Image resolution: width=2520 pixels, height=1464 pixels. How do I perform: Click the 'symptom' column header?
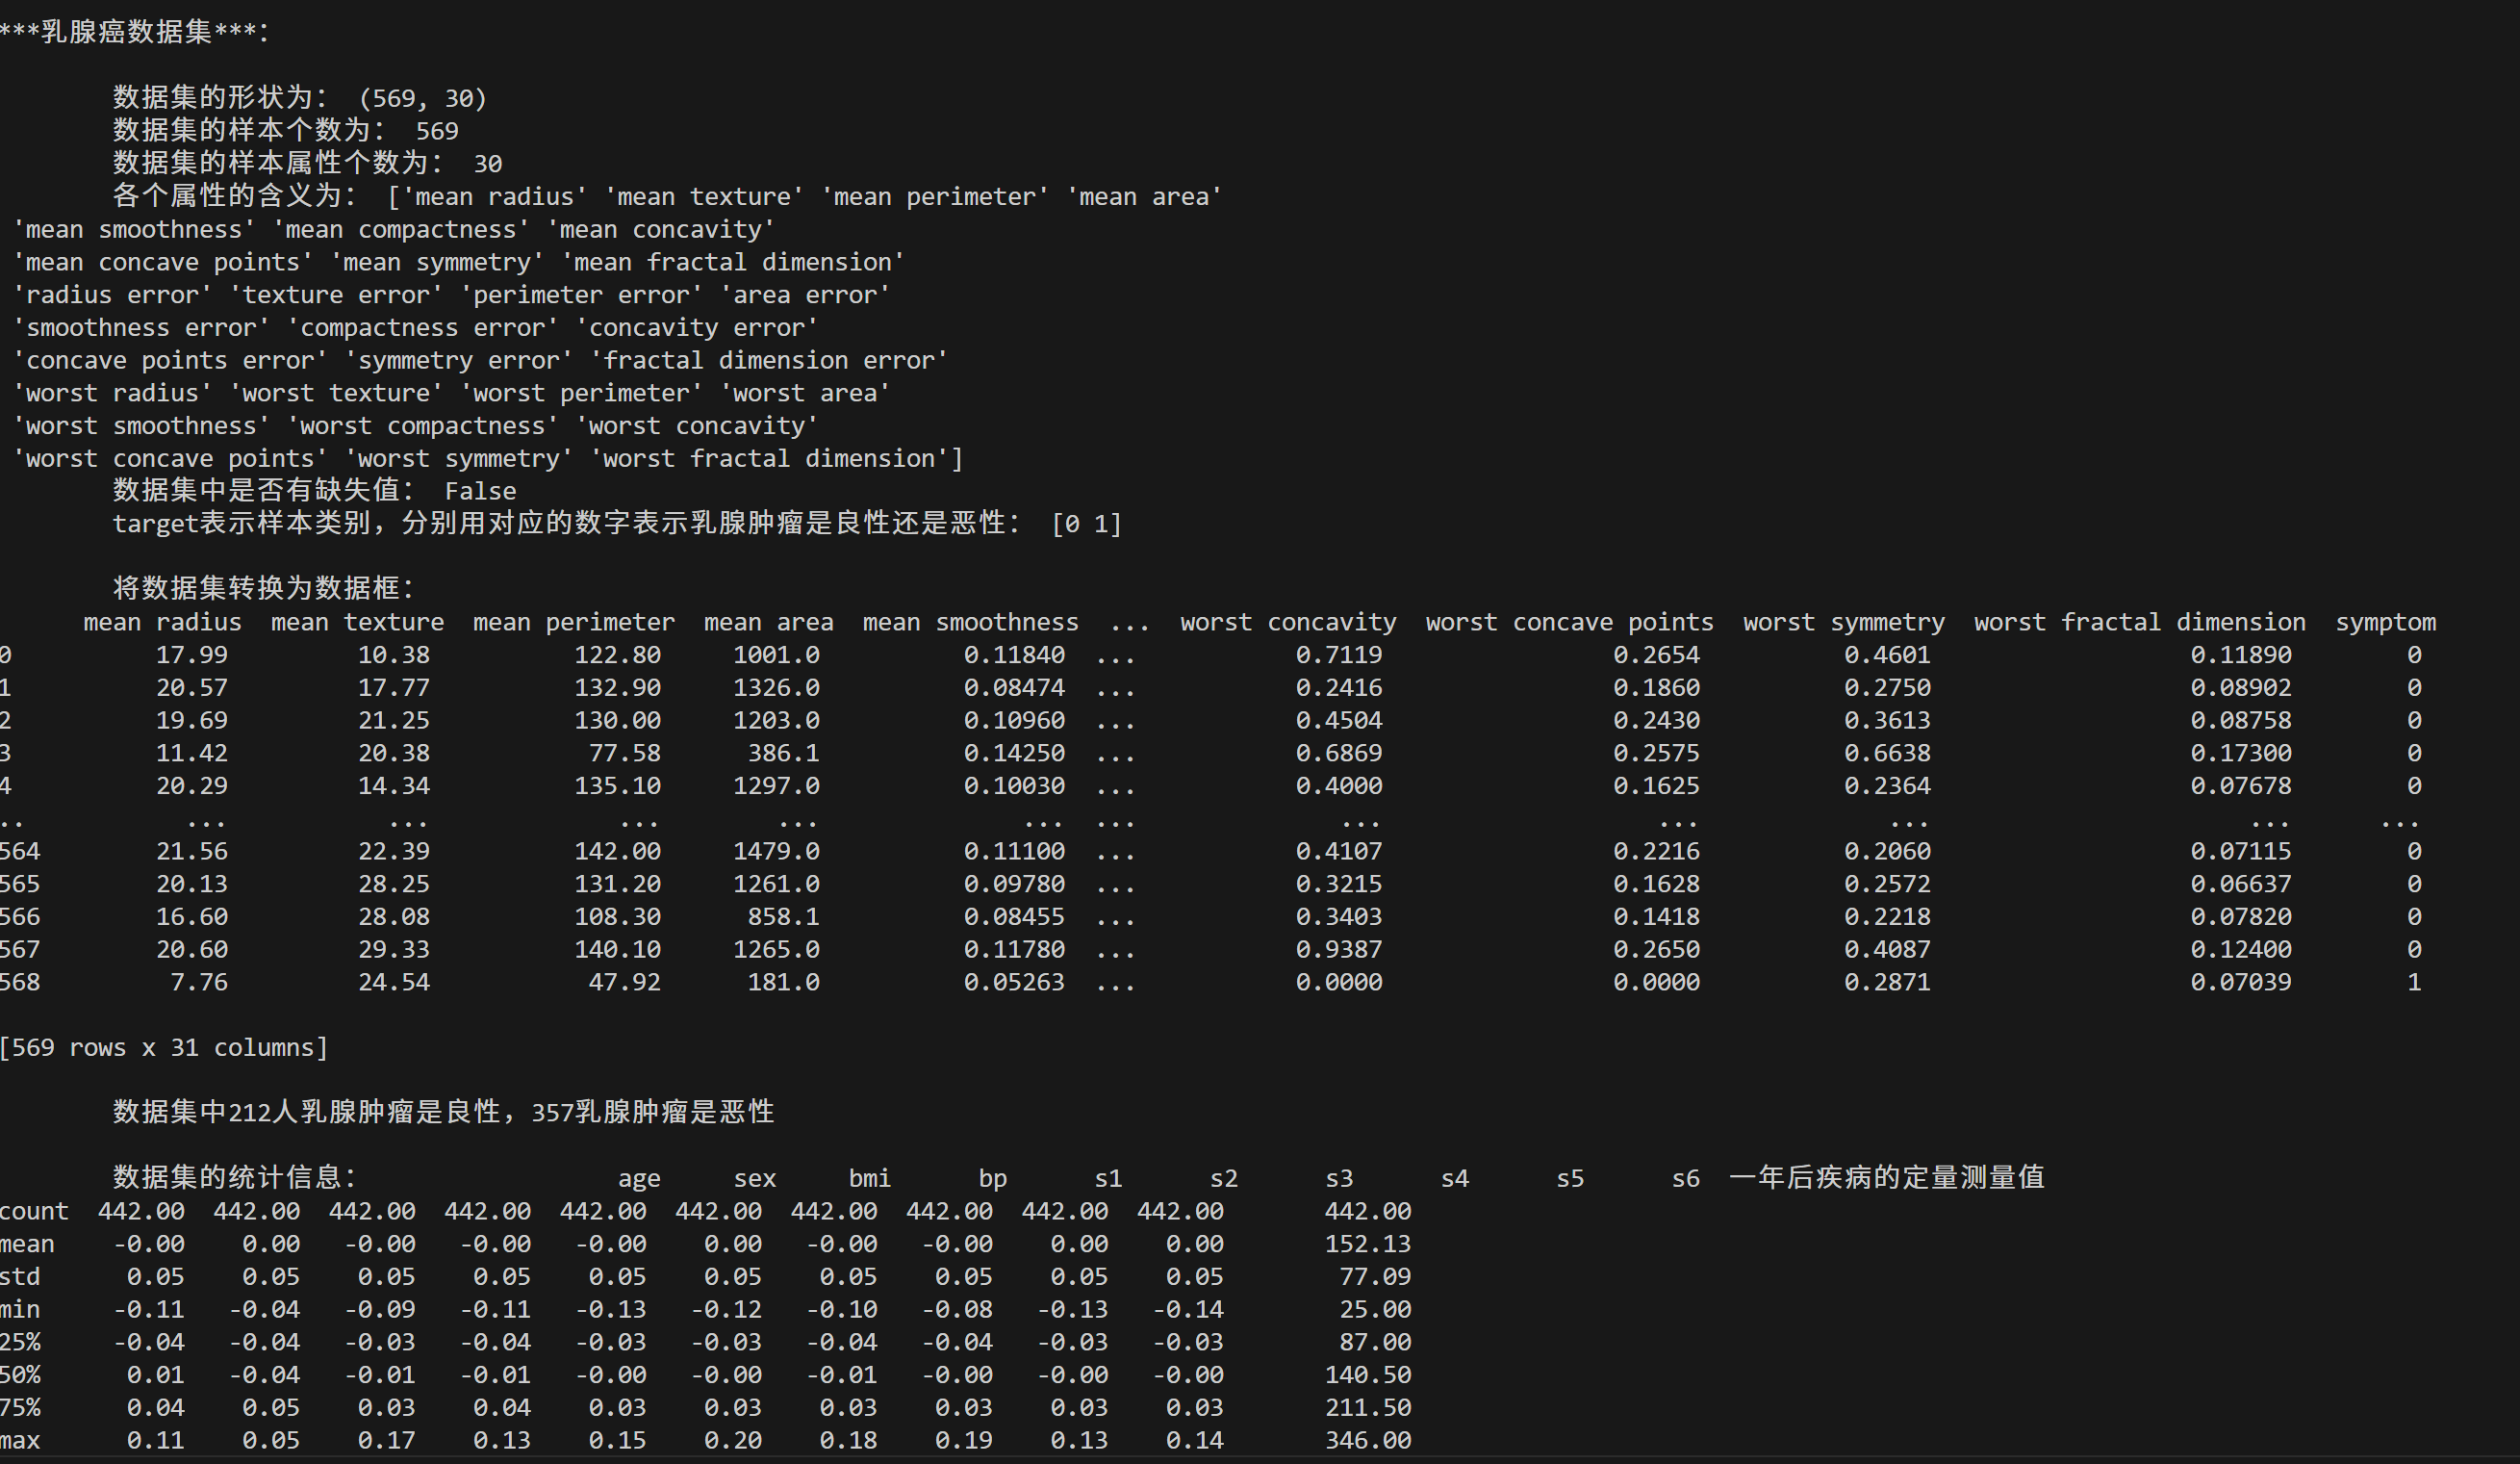pos(2385,622)
